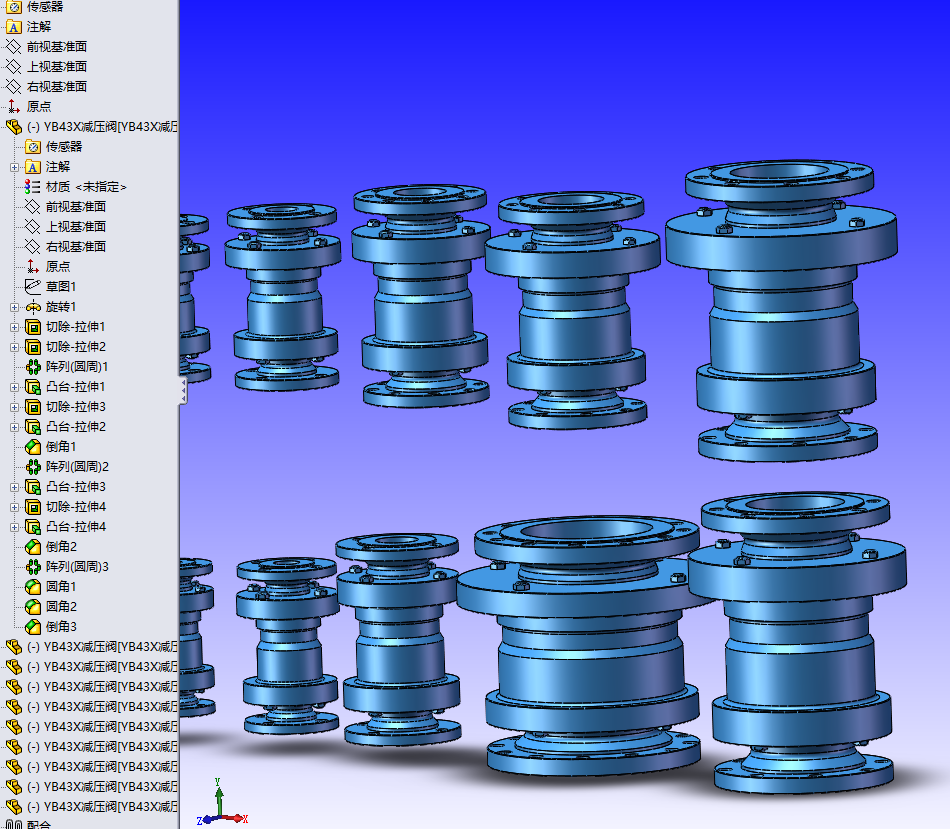The width and height of the screenshot is (950, 829).
Task: Click the 传感器 icon nested under the YB43X component
Action: [x=33, y=147]
